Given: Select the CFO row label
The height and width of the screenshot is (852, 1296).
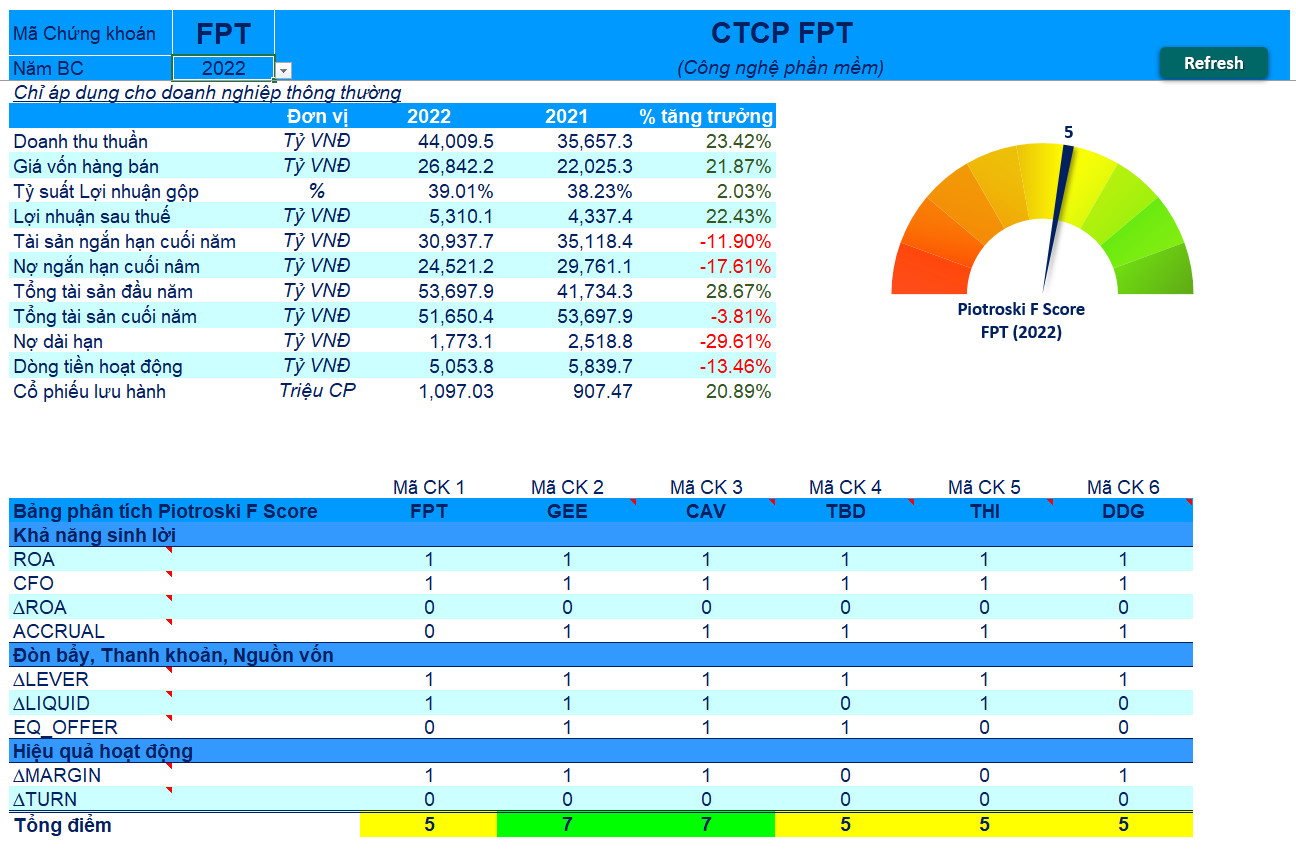Looking at the screenshot, I should 34,584.
